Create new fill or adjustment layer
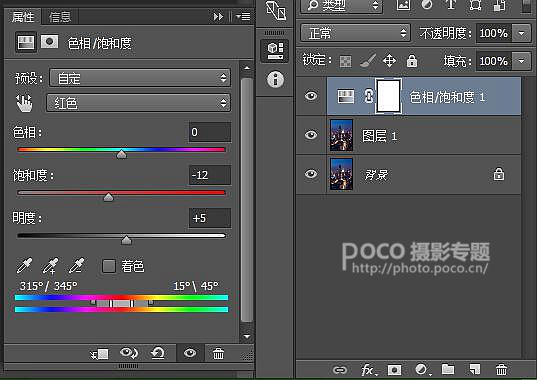Image resolution: width=537 pixels, height=380 pixels. (422, 370)
